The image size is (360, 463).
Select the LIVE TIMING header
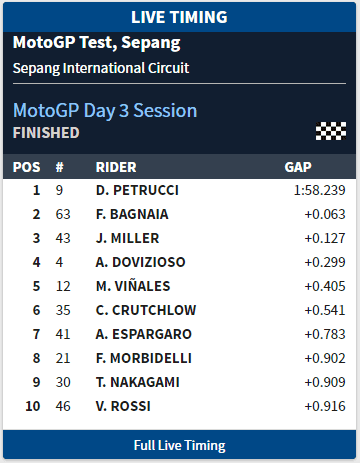tap(179, 17)
